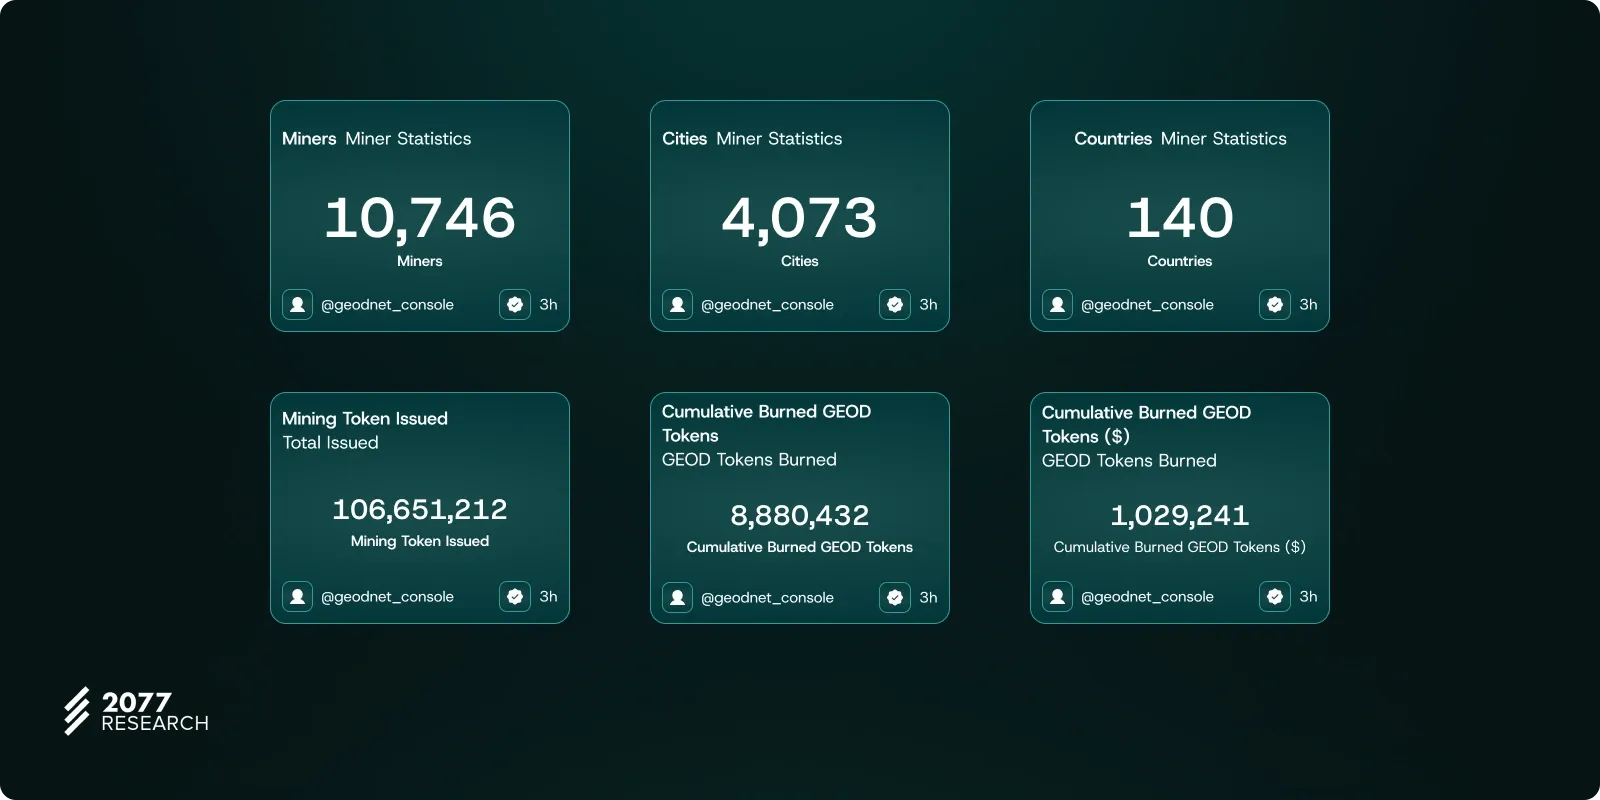Click the profile avatar on Countries card
This screenshot has width=1600, height=800.
click(1057, 305)
